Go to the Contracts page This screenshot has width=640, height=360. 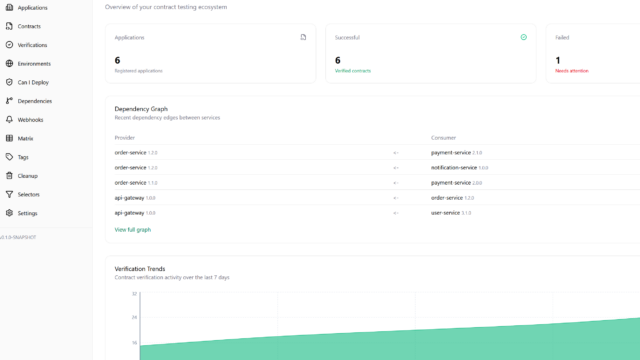click(x=29, y=26)
